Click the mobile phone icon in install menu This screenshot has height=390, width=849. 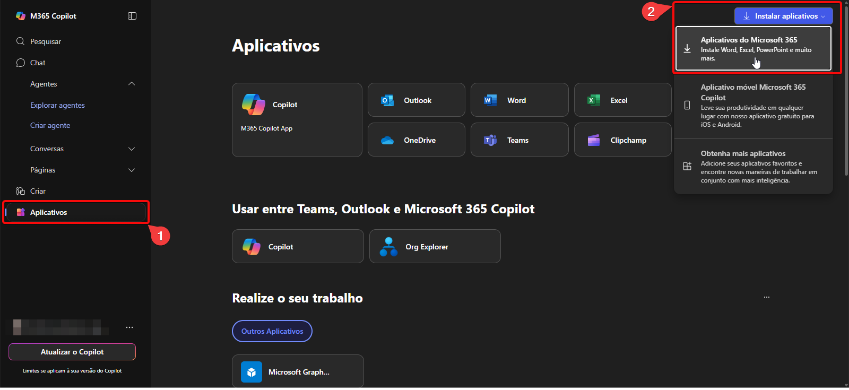point(687,106)
